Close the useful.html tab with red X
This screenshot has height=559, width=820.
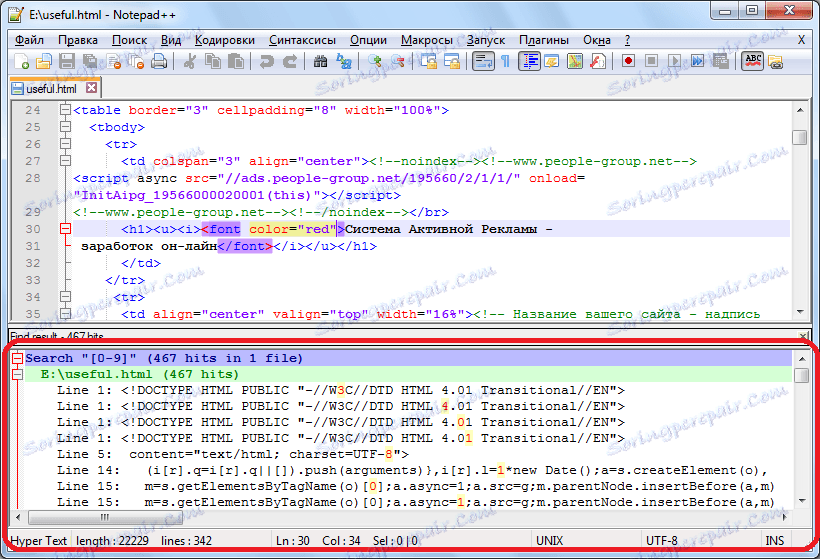pyautogui.click(x=91, y=89)
